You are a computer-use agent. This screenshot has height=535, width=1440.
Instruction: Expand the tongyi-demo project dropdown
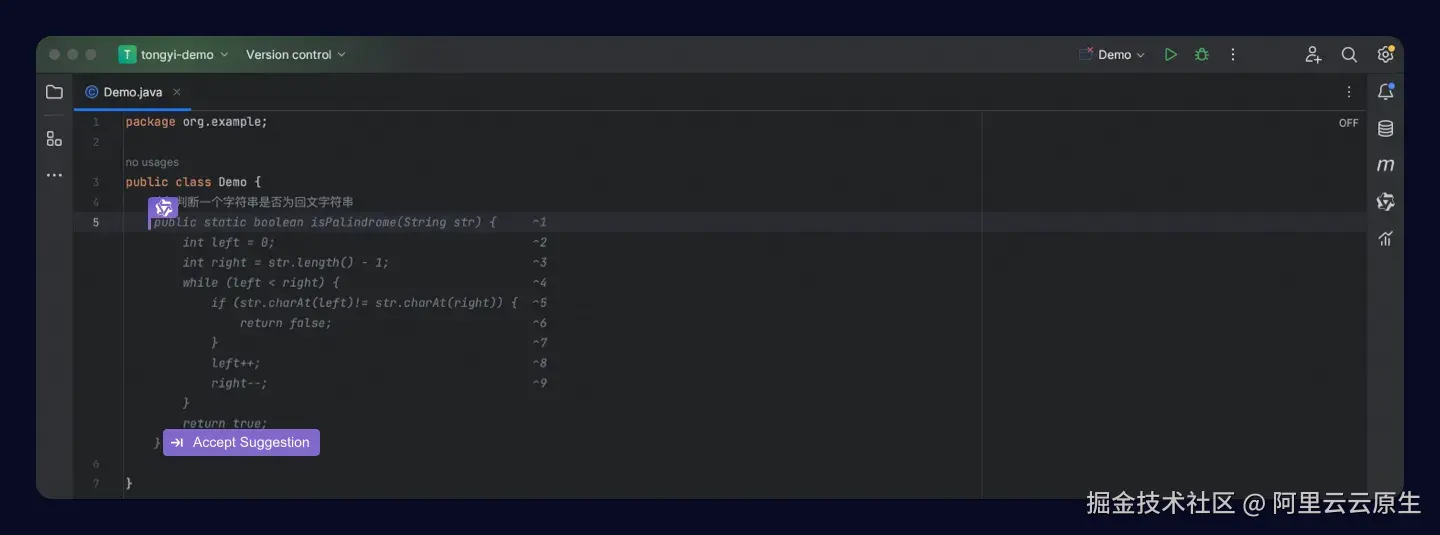(x=175, y=55)
